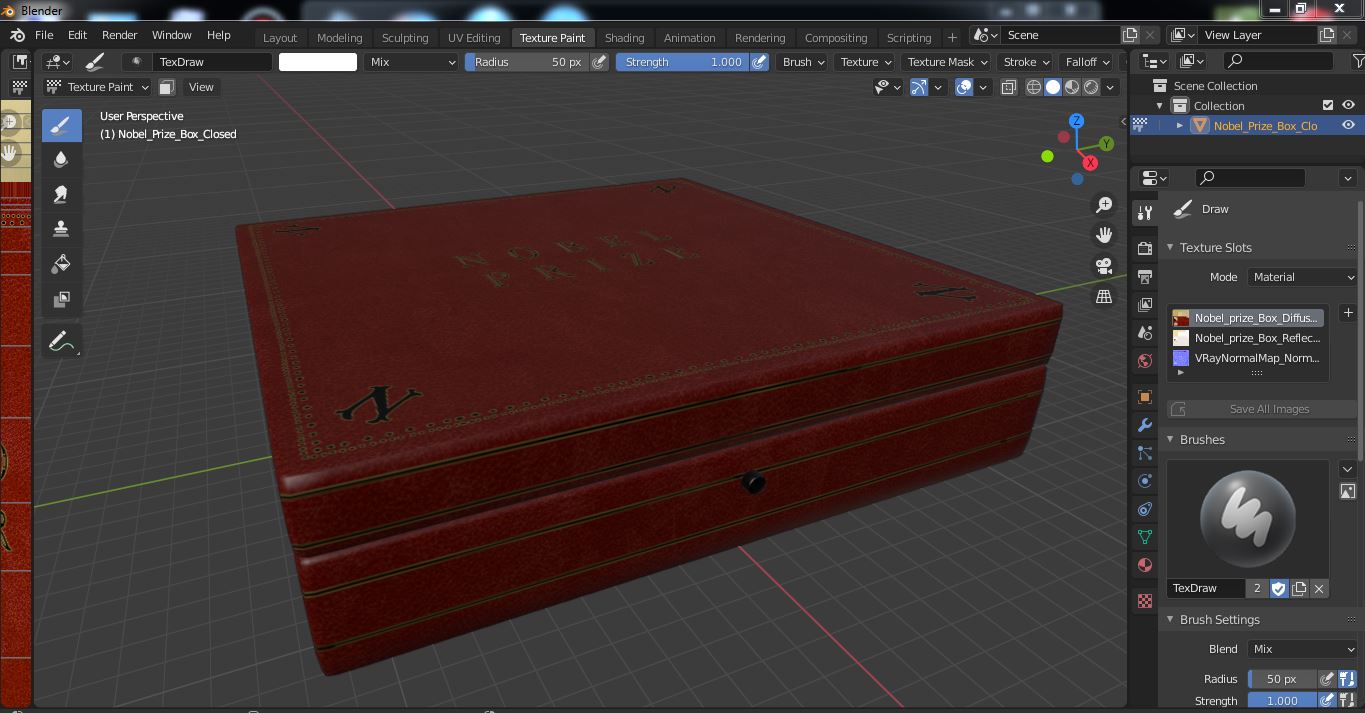Switch perspective/orthographic grid gizmo icon
Image resolution: width=1365 pixels, height=713 pixels.
(1104, 296)
